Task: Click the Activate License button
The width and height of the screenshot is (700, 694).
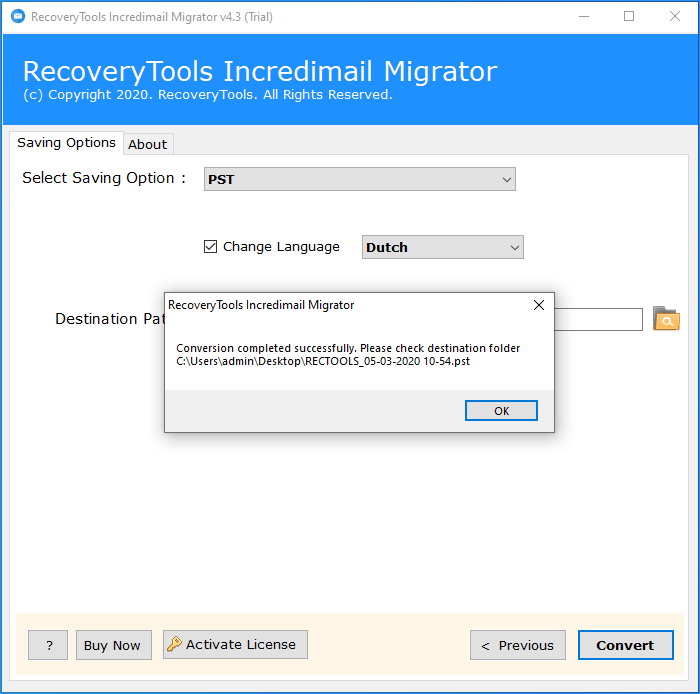Action: coord(235,644)
